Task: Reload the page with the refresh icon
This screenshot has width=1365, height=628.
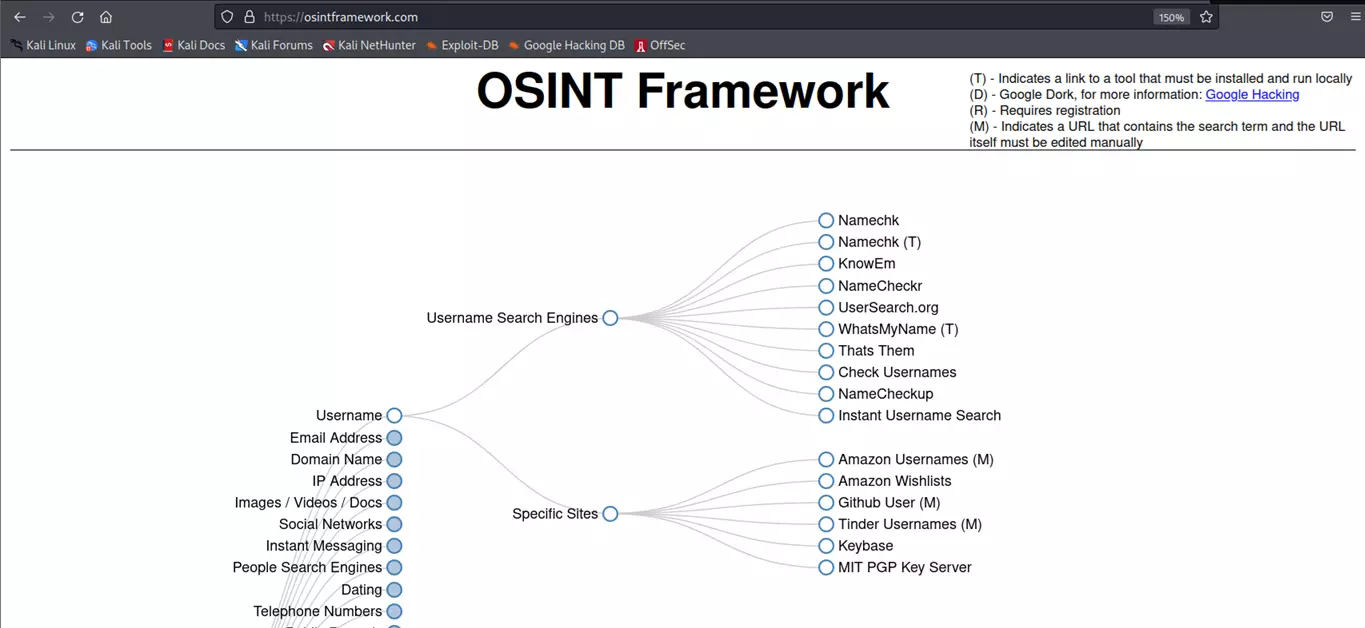Action: click(x=77, y=17)
